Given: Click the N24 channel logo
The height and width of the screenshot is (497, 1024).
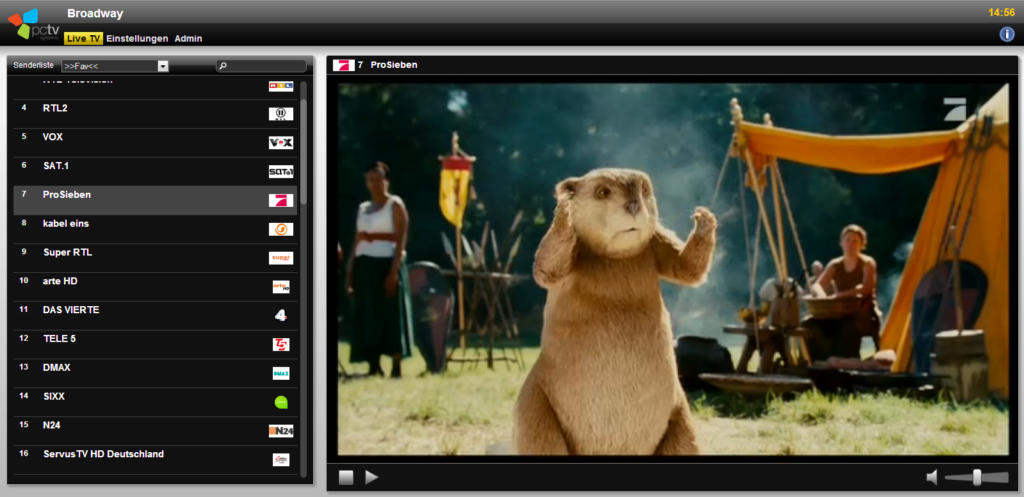Looking at the screenshot, I should click(281, 431).
